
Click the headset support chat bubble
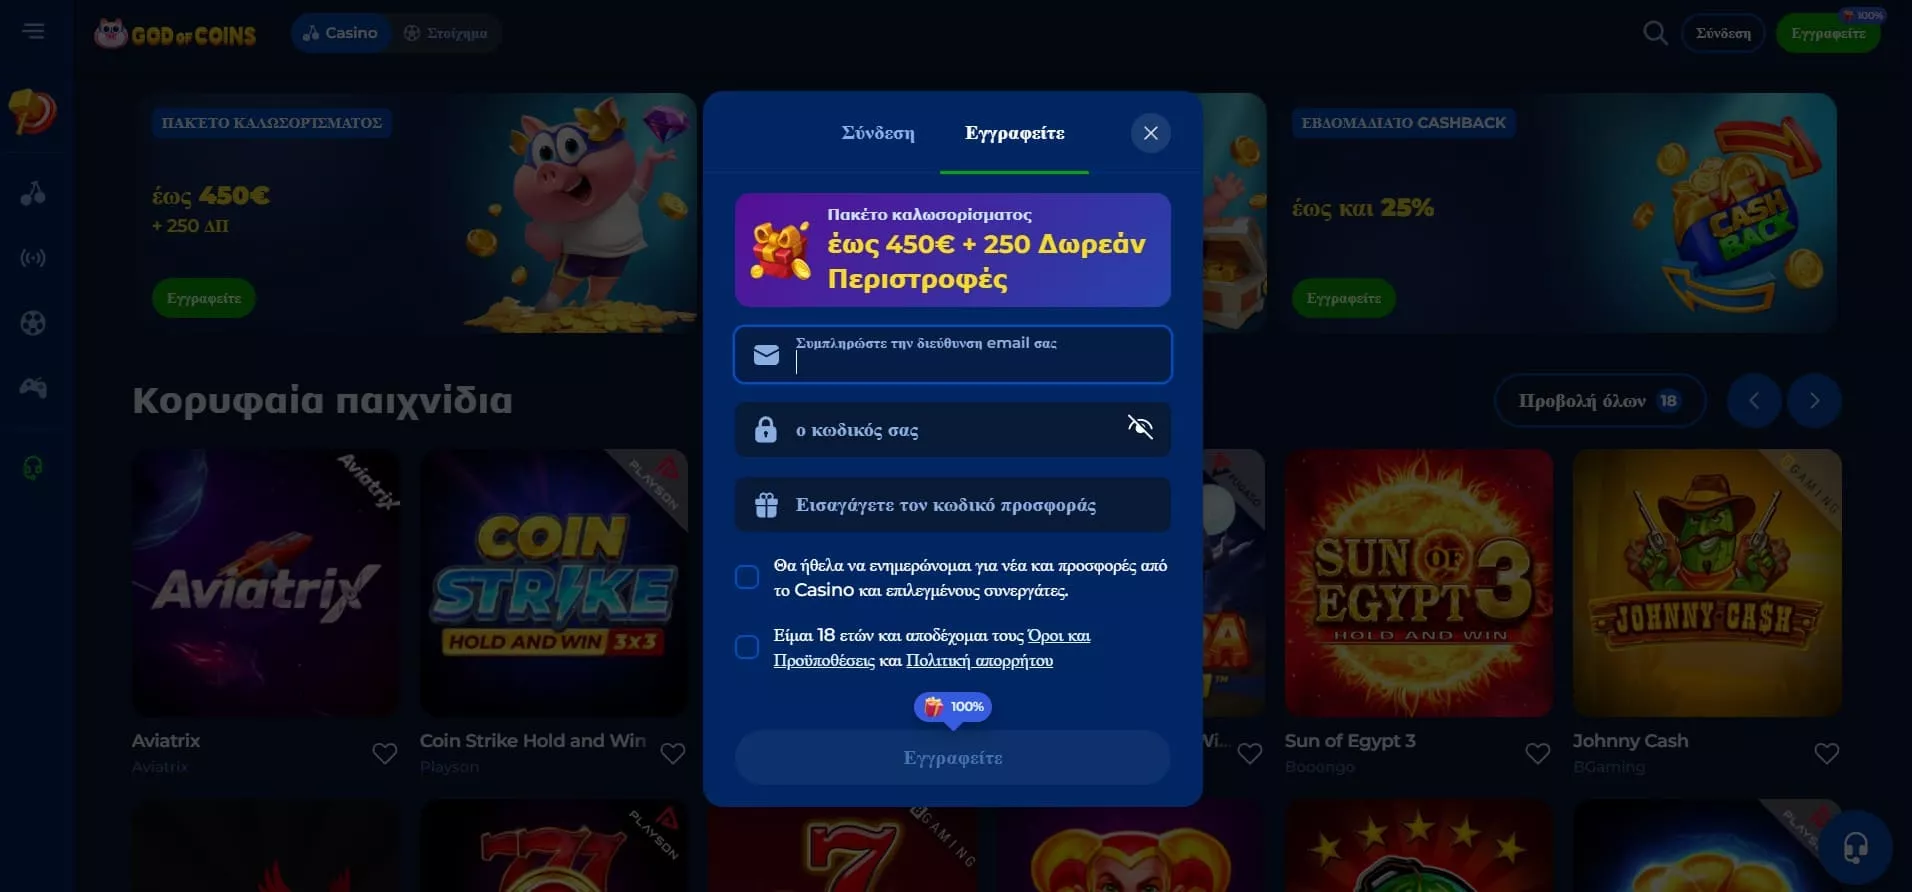click(1855, 848)
